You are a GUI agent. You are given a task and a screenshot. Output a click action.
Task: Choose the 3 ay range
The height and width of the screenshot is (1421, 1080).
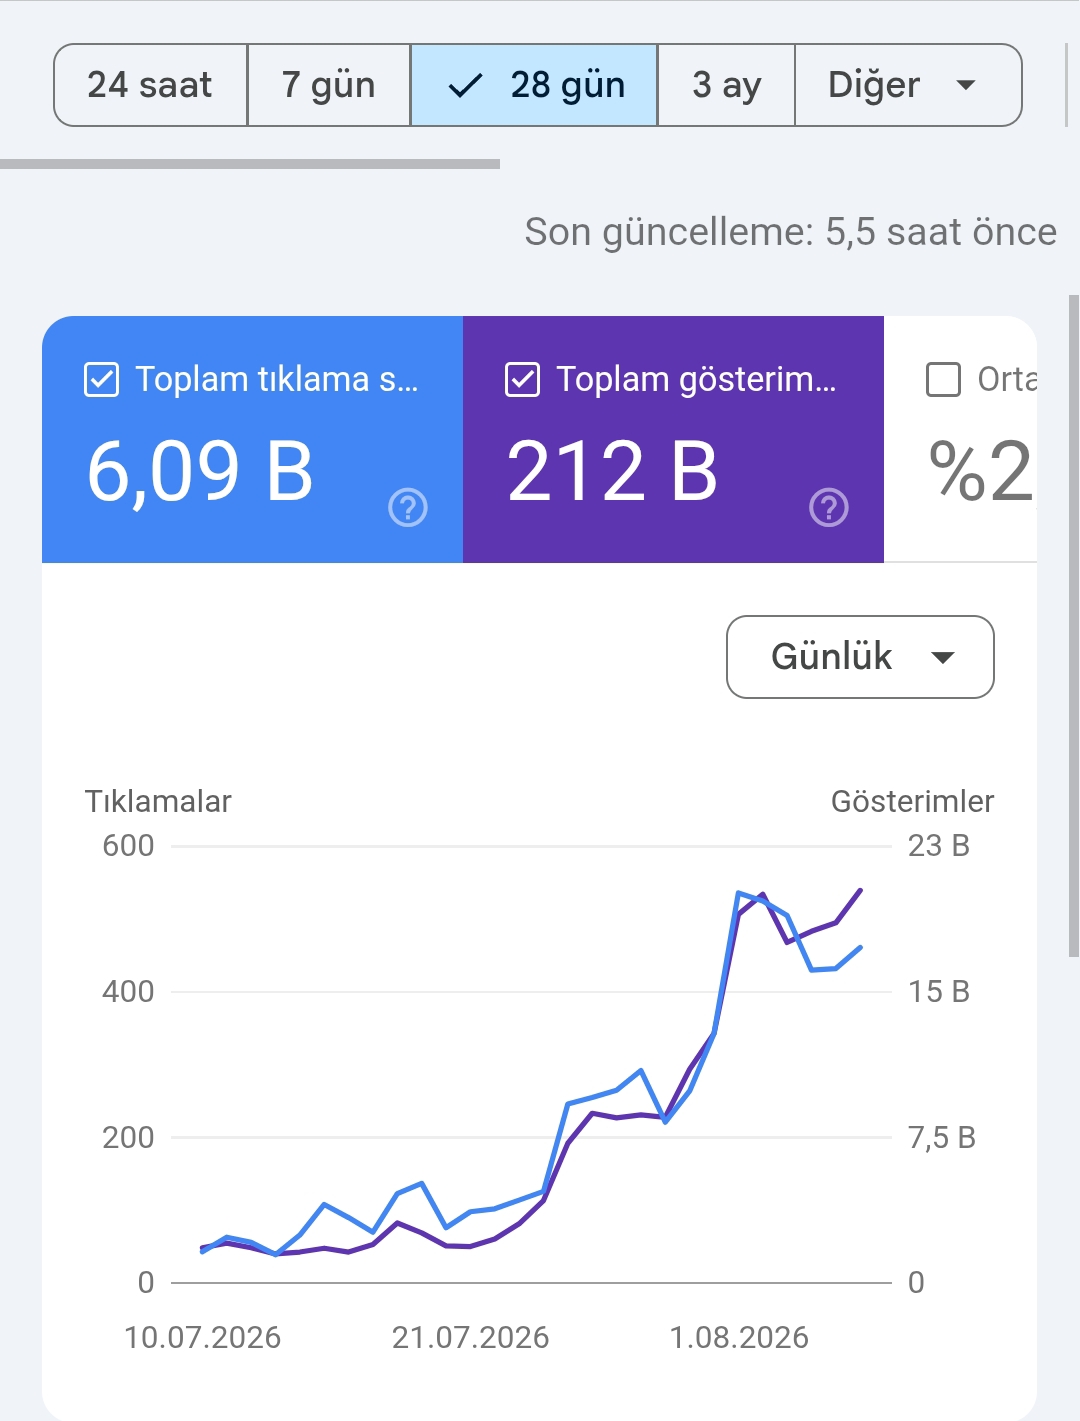(727, 85)
